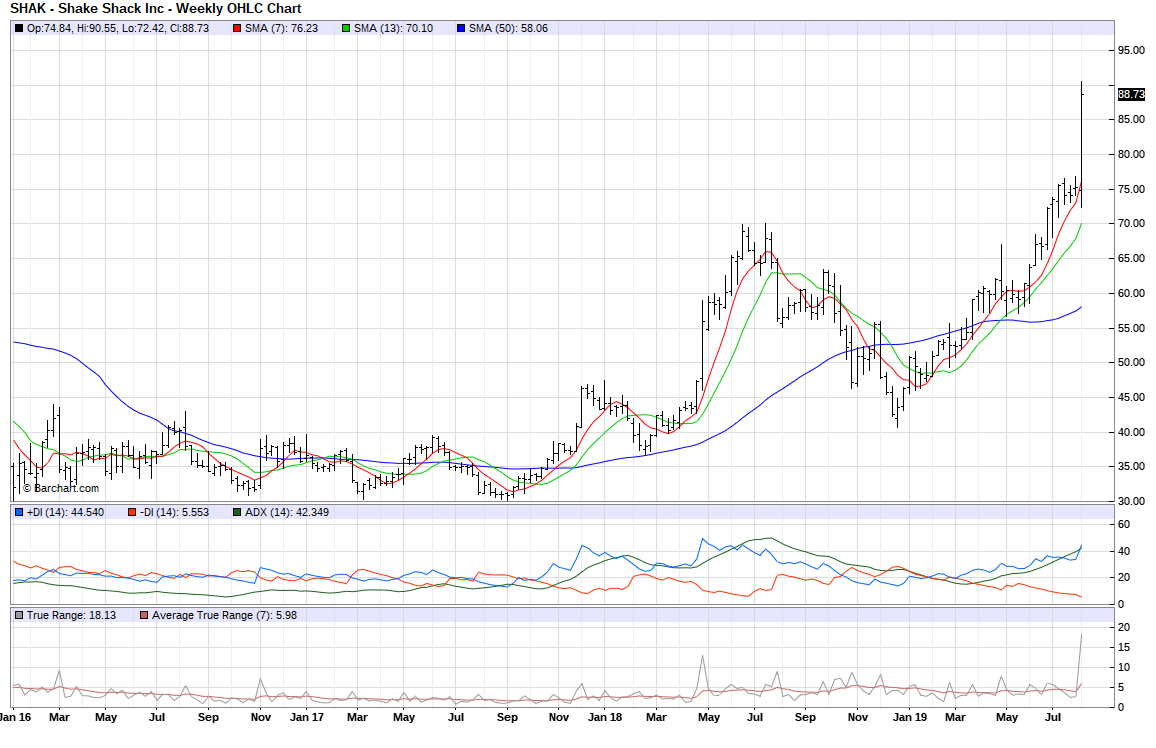Click the 10 label on True Range axis

coord(1124,668)
